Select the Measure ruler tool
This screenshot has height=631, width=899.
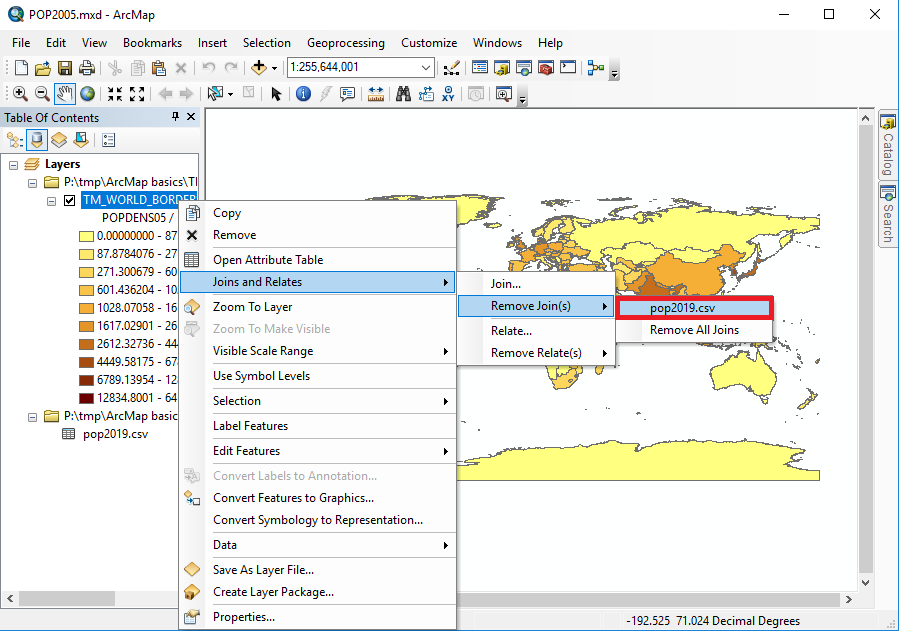(x=376, y=93)
